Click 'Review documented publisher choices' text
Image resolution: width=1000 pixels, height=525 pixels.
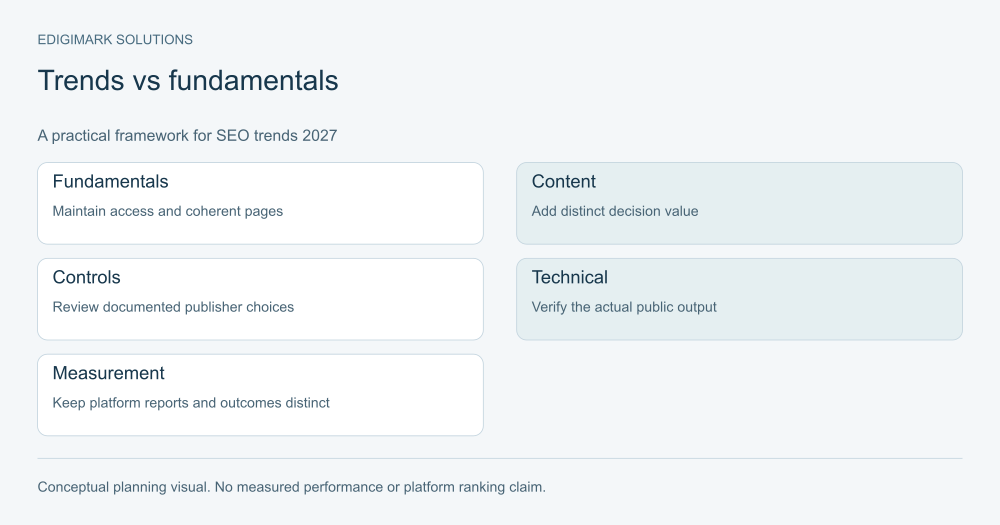click(x=173, y=307)
